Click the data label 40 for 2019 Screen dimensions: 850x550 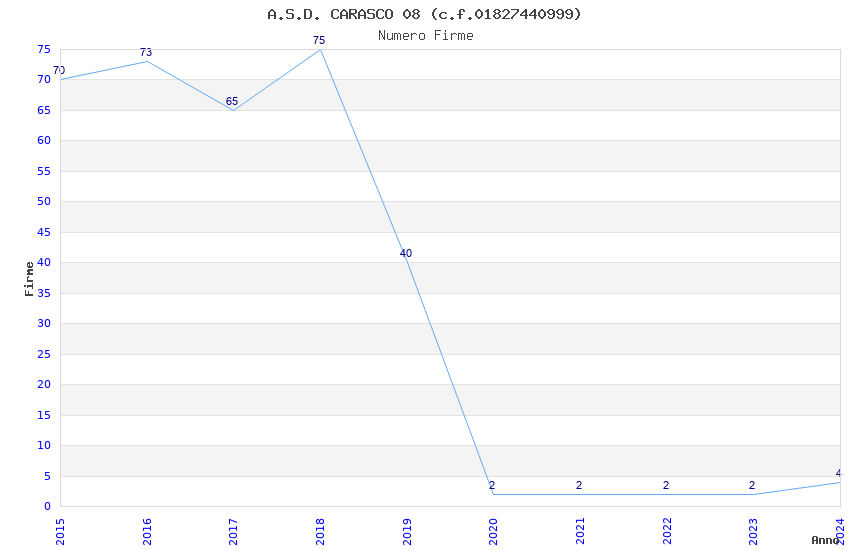click(405, 254)
